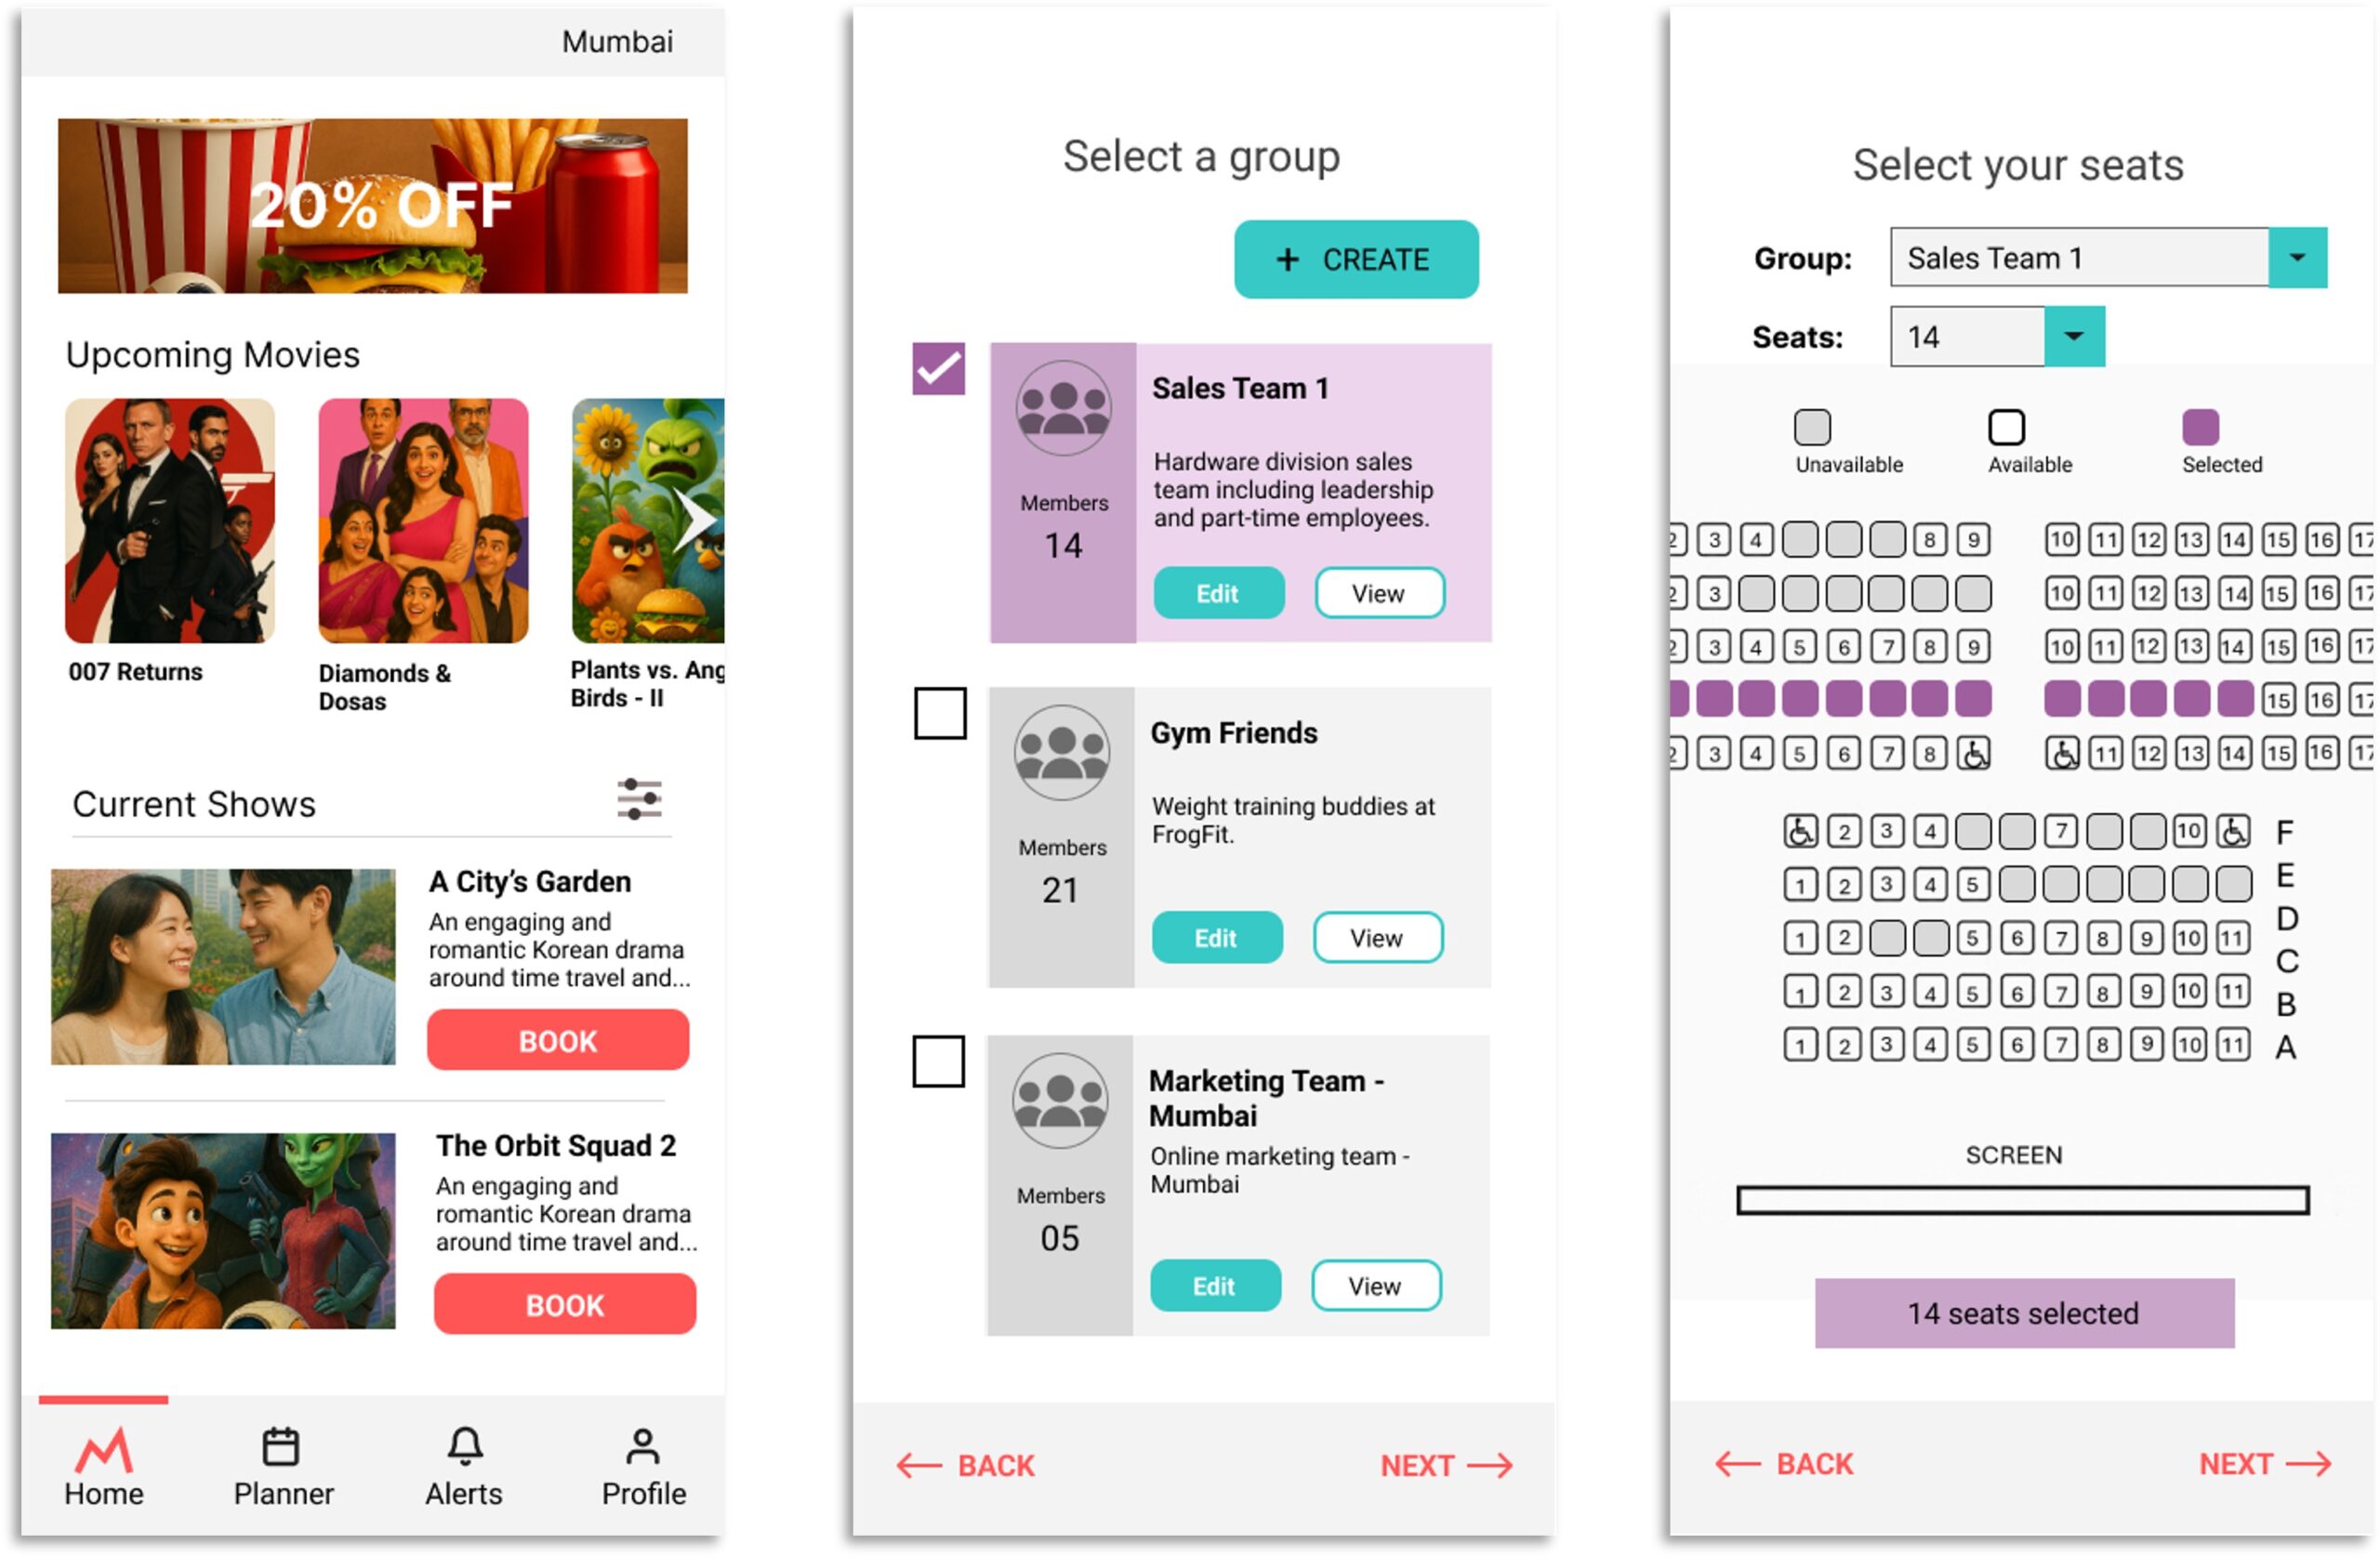Tick the Marketing Team - Mumbai checkbox

(938, 1061)
